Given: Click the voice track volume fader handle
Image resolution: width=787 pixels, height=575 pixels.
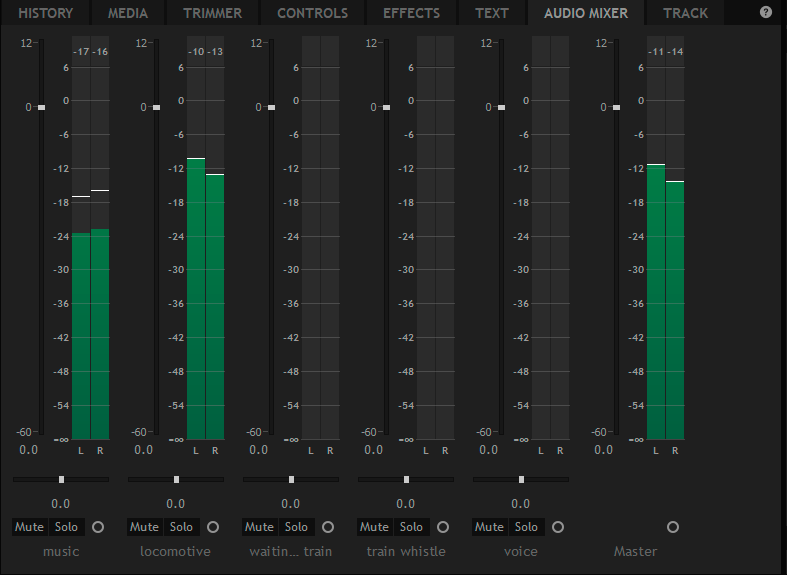Looking at the screenshot, I should point(501,107).
